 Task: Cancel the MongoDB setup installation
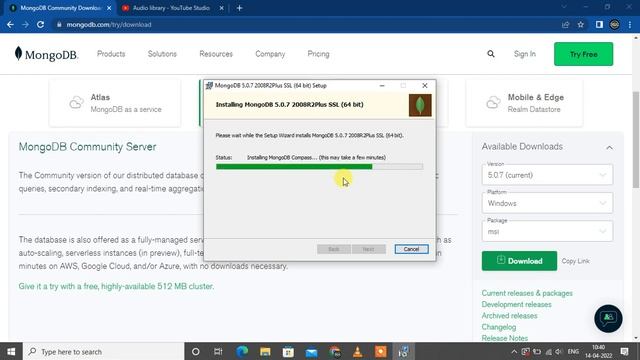411,249
